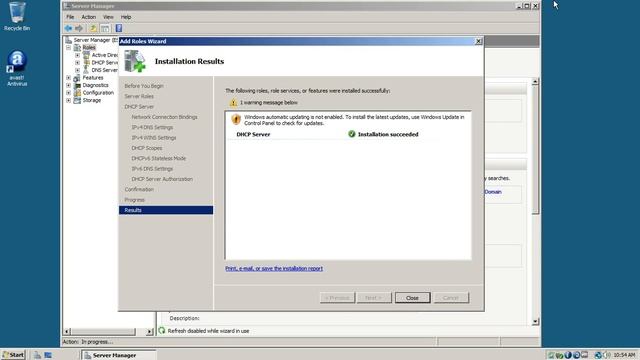Click the wizard Close button
Image resolution: width=640 pixels, height=360 pixels.
412,298
